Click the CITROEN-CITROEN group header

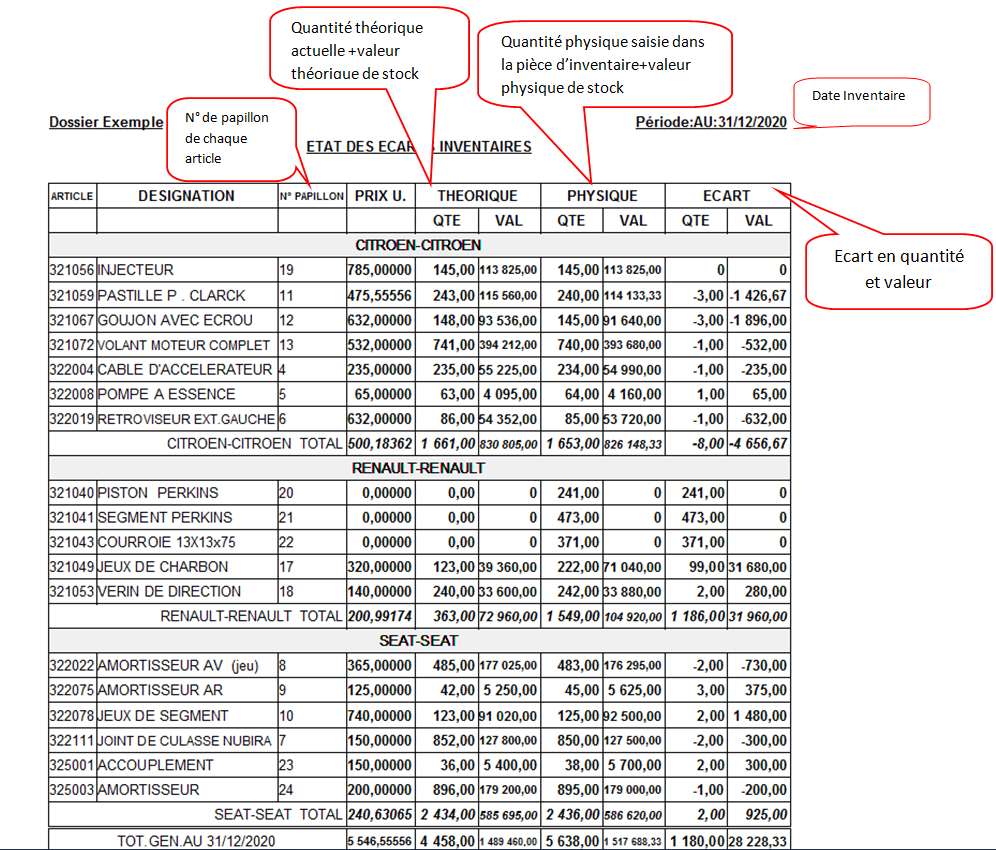pos(419,245)
